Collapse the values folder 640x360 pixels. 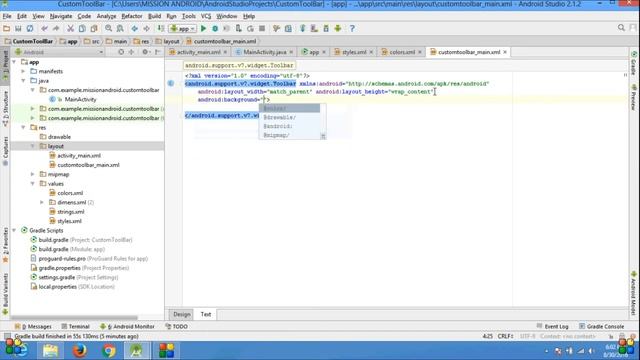pos(33,184)
